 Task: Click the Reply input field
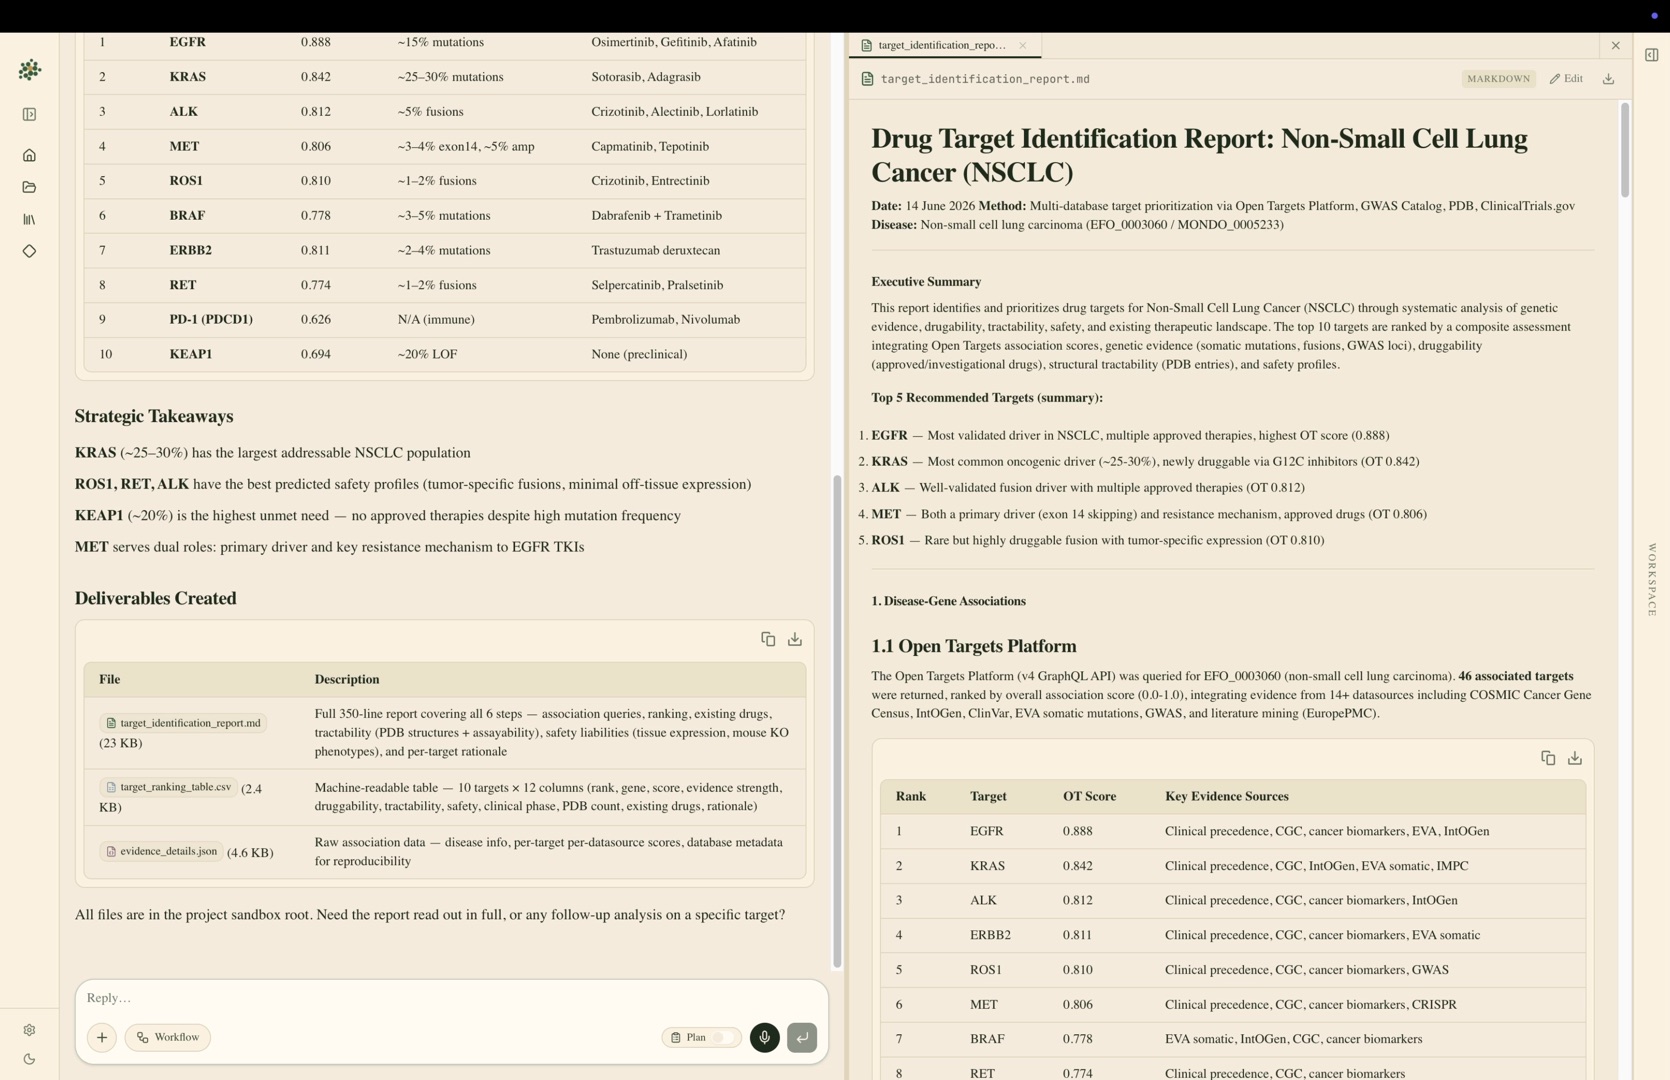(x=452, y=998)
